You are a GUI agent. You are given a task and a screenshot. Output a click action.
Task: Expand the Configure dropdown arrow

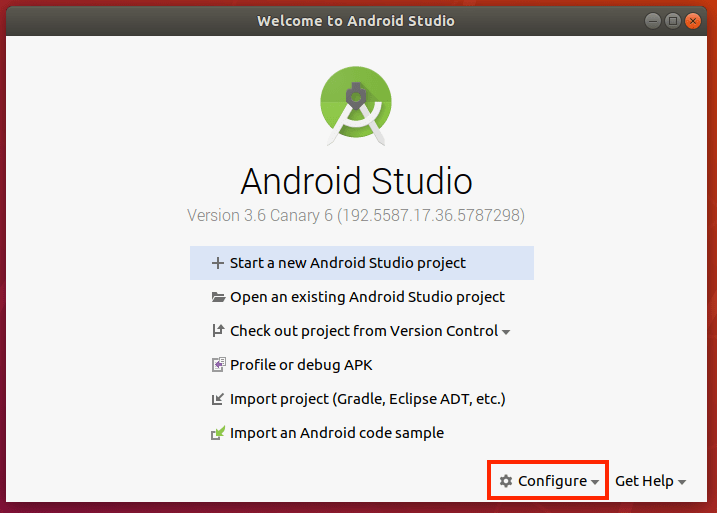(595, 482)
